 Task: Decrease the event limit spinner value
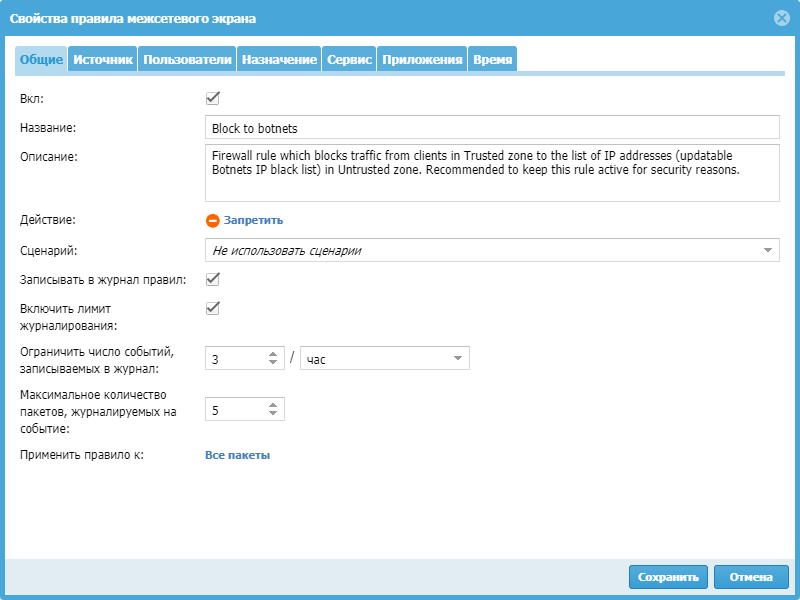tap(273, 363)
